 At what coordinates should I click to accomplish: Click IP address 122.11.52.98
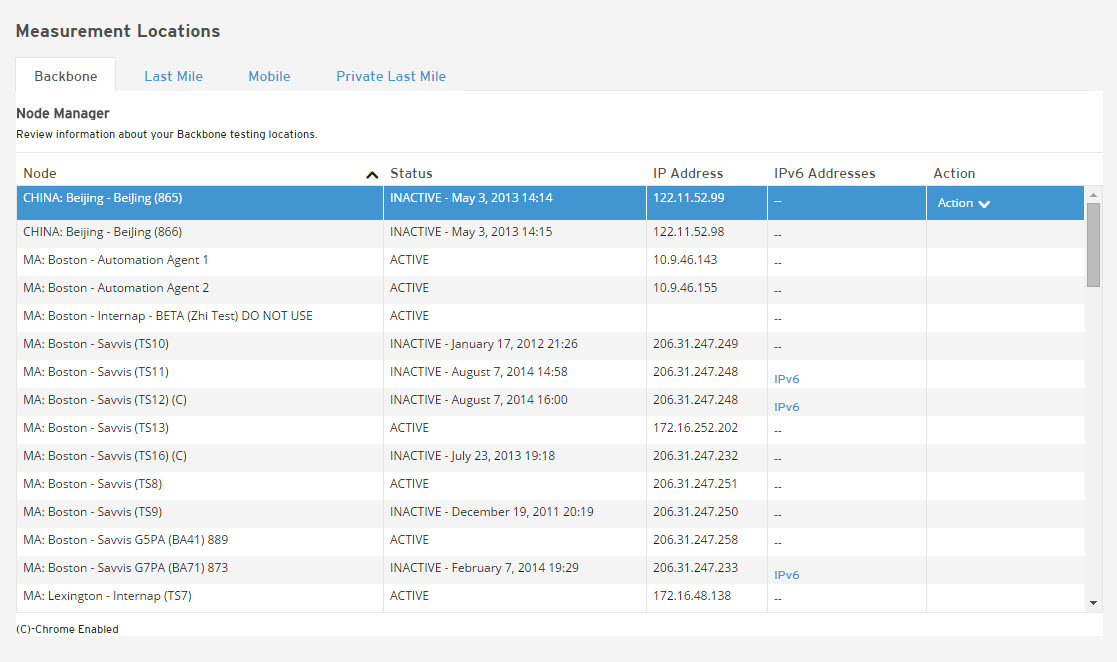tap(689, 232)
